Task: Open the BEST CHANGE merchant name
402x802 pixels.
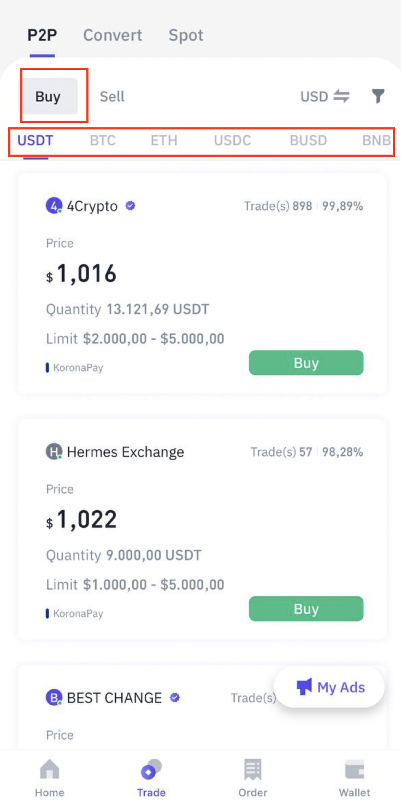Action: 114,698
